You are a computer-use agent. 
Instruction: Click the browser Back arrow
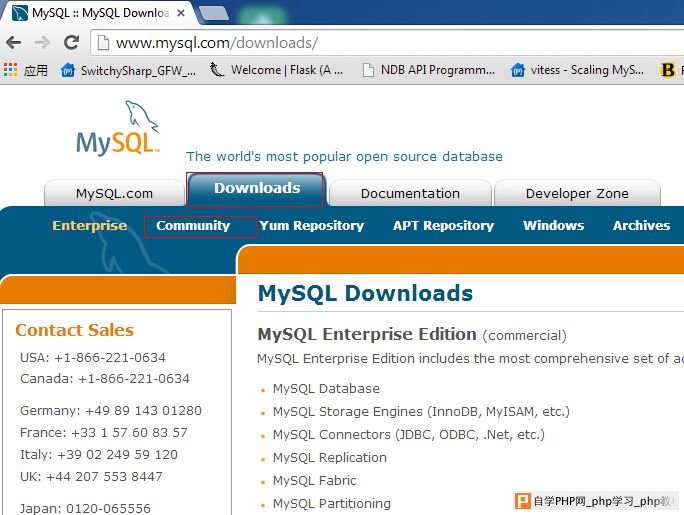(14, 43)
